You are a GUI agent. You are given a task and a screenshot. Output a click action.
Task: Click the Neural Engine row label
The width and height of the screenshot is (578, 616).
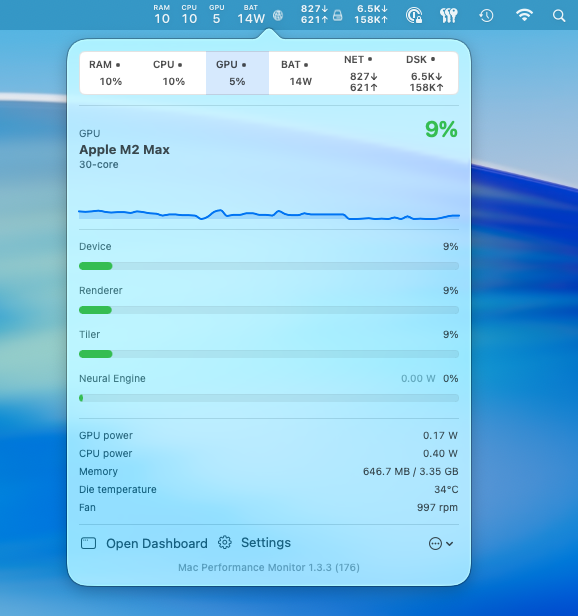[x=112, y=378]
